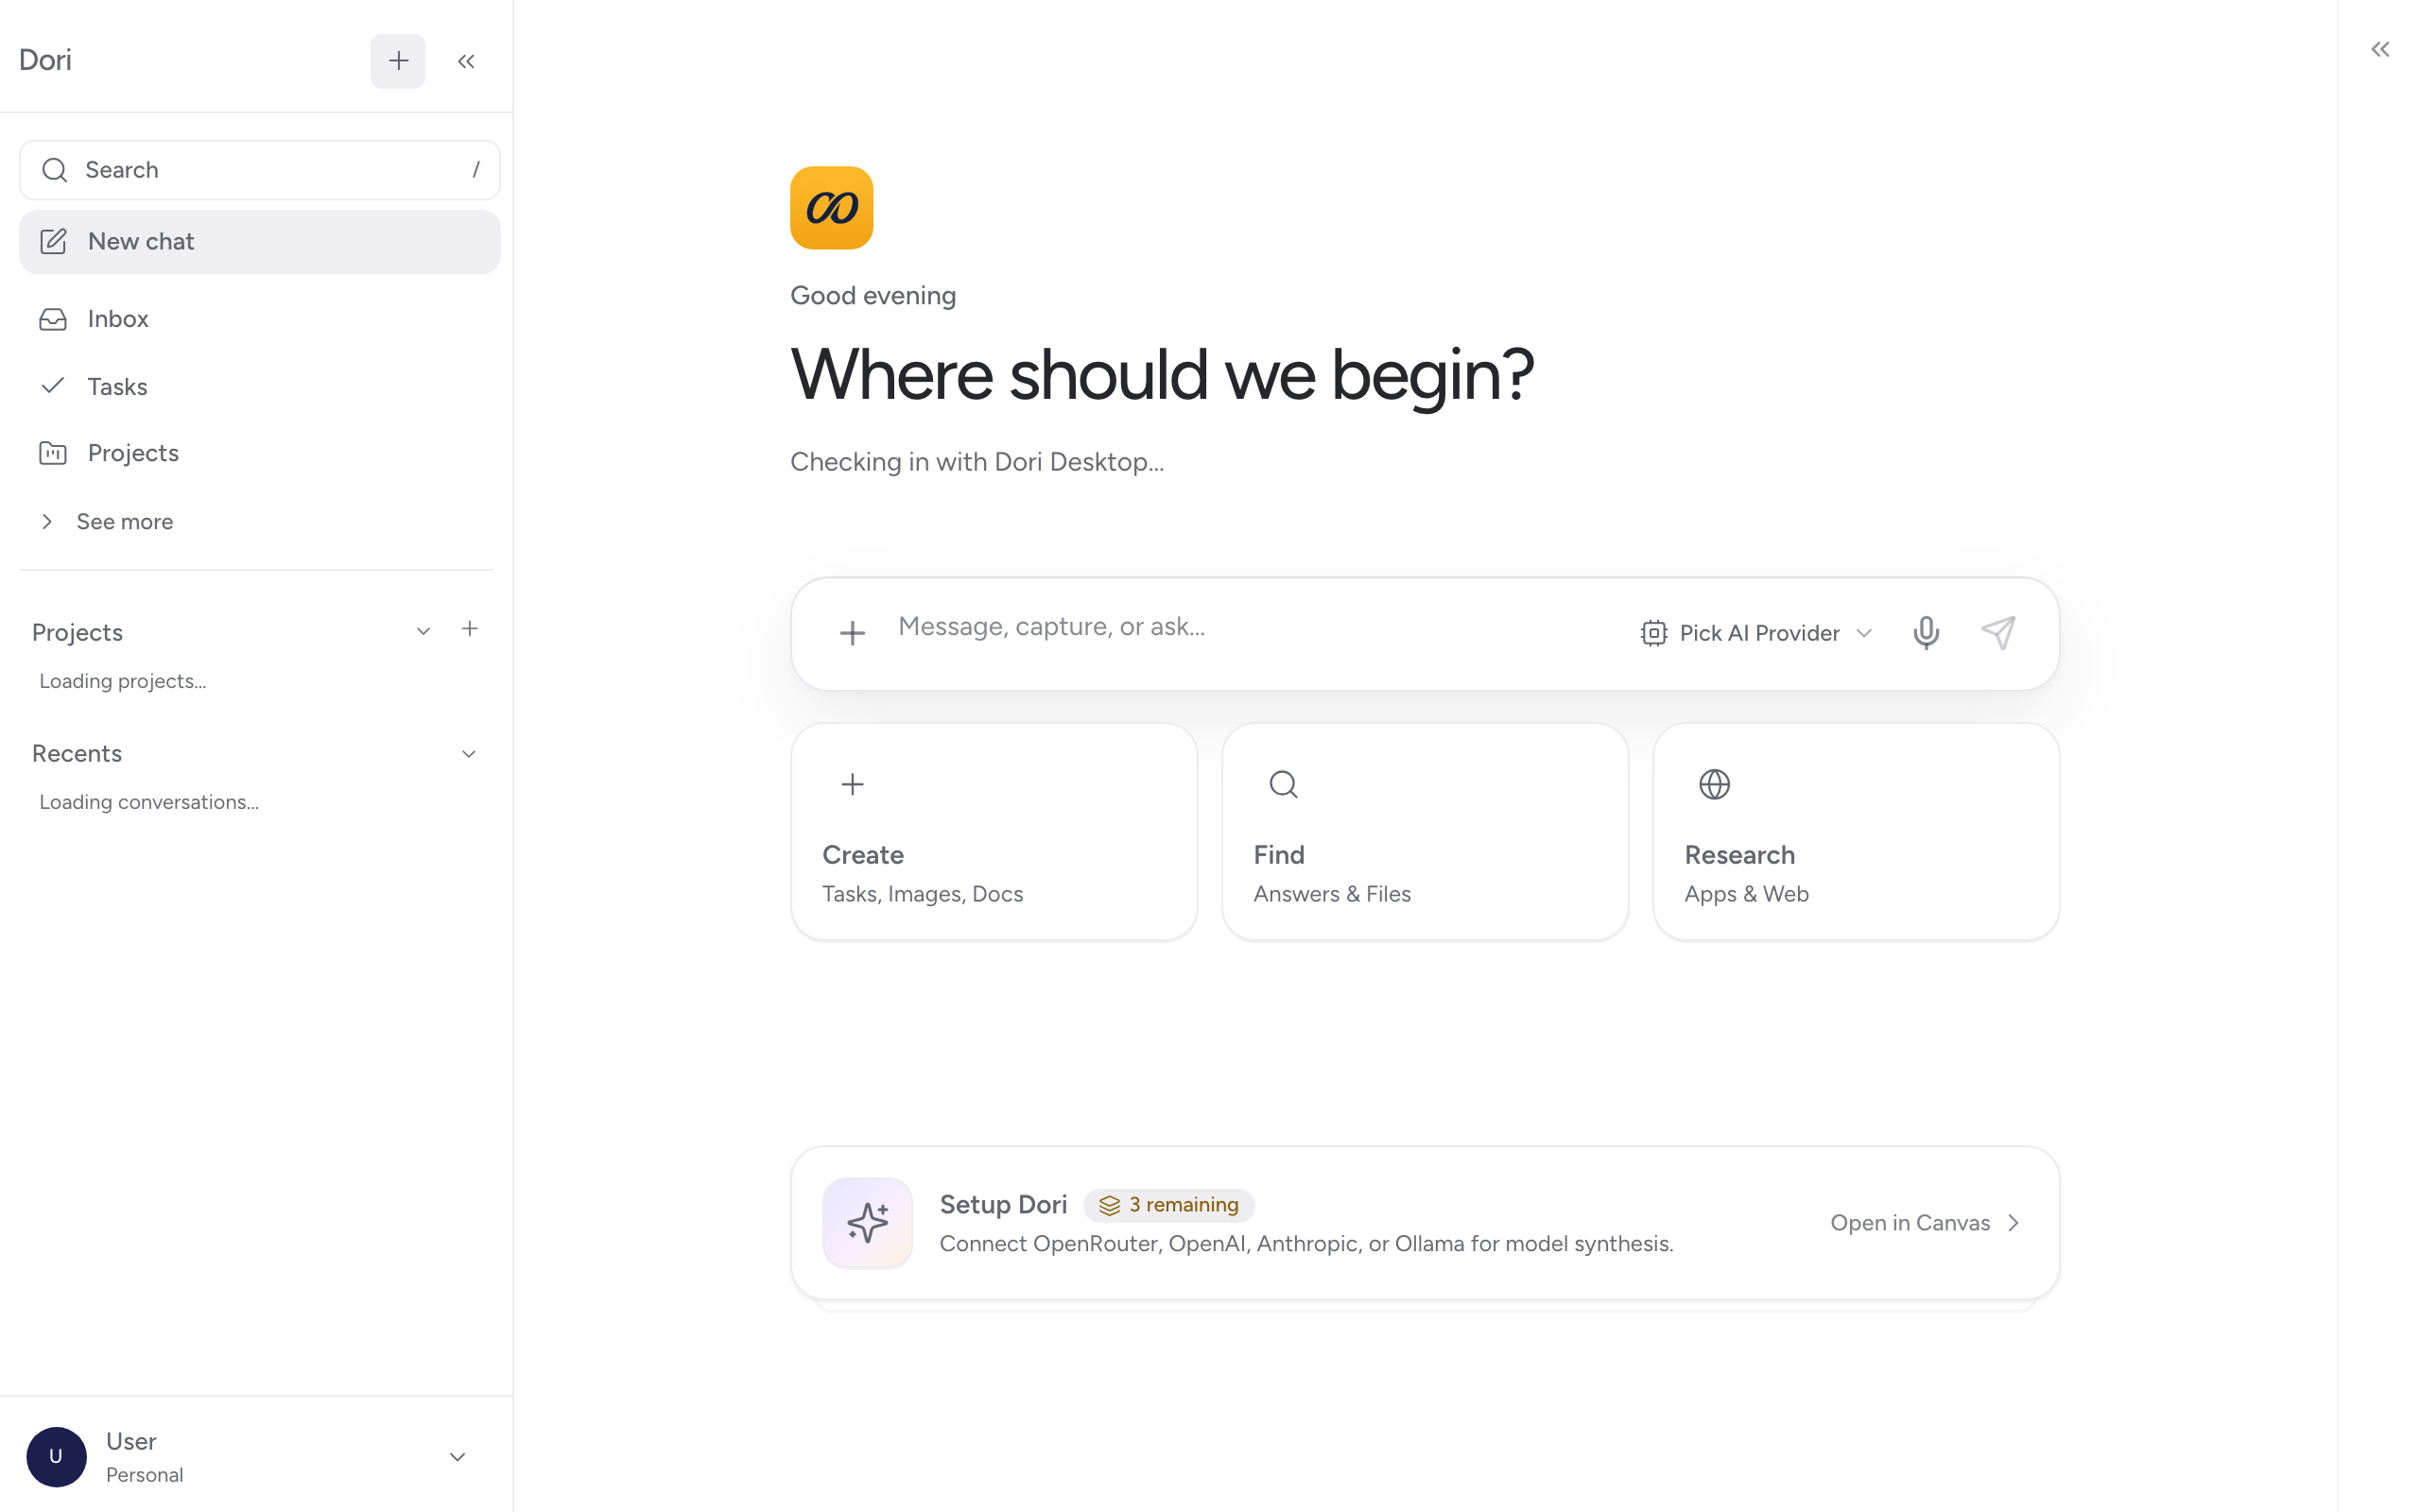This screenshot has width=2420, height=1512.
Task: Open the Create Tasks, Images, Docs card
Action: (994, 832)
